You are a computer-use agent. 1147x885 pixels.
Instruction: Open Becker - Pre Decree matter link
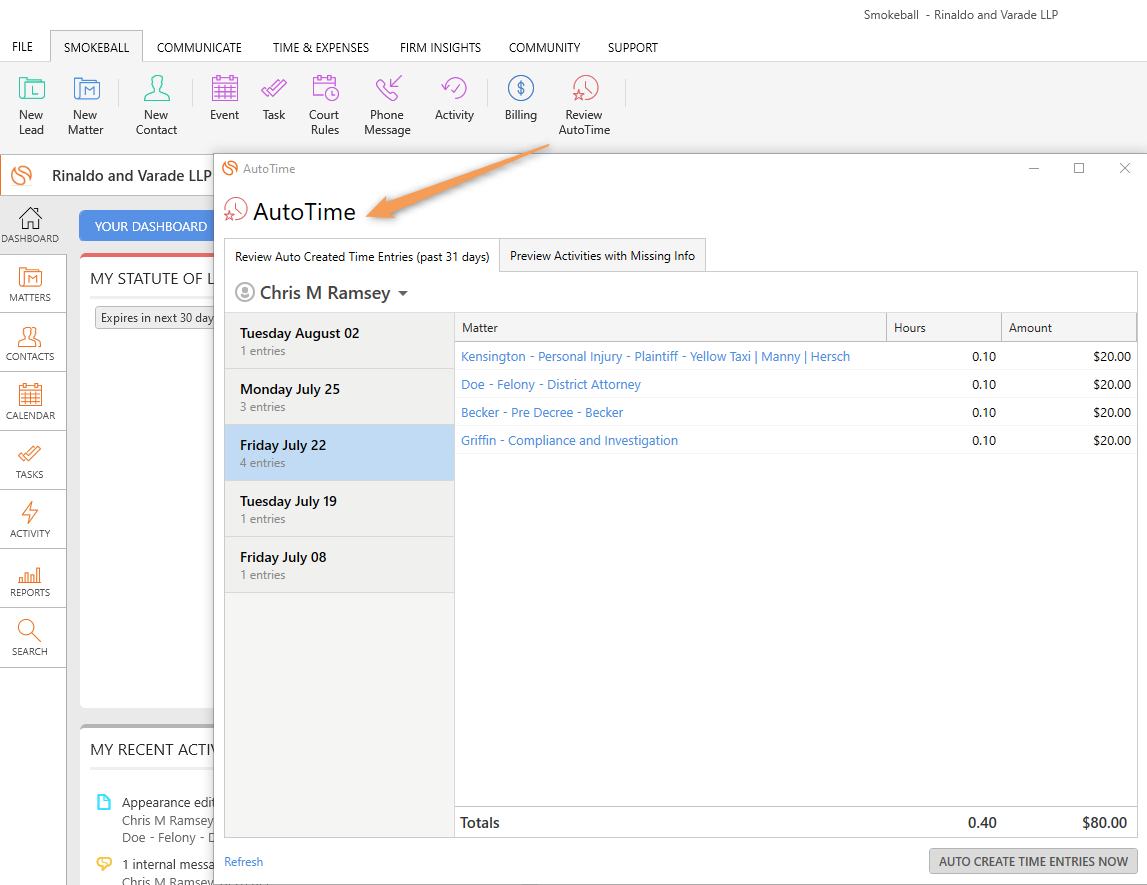click(x=542, y=412)
